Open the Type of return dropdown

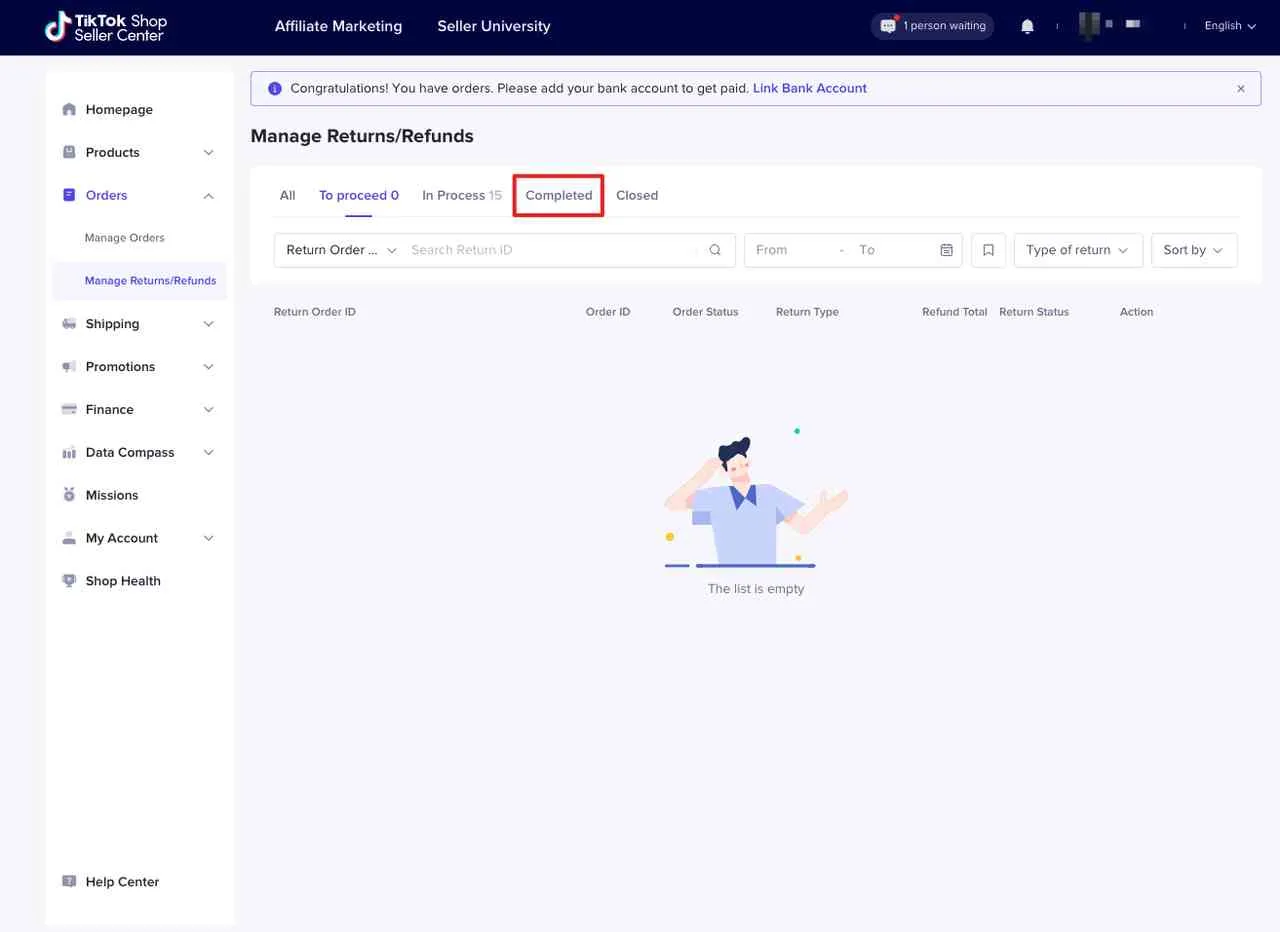click(1077, 250)
